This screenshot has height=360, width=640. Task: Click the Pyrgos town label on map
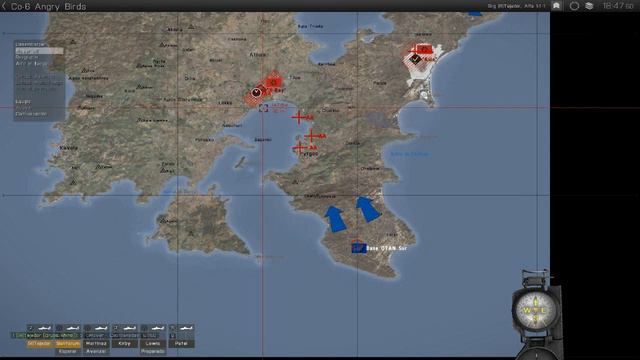tap(309, 154)
